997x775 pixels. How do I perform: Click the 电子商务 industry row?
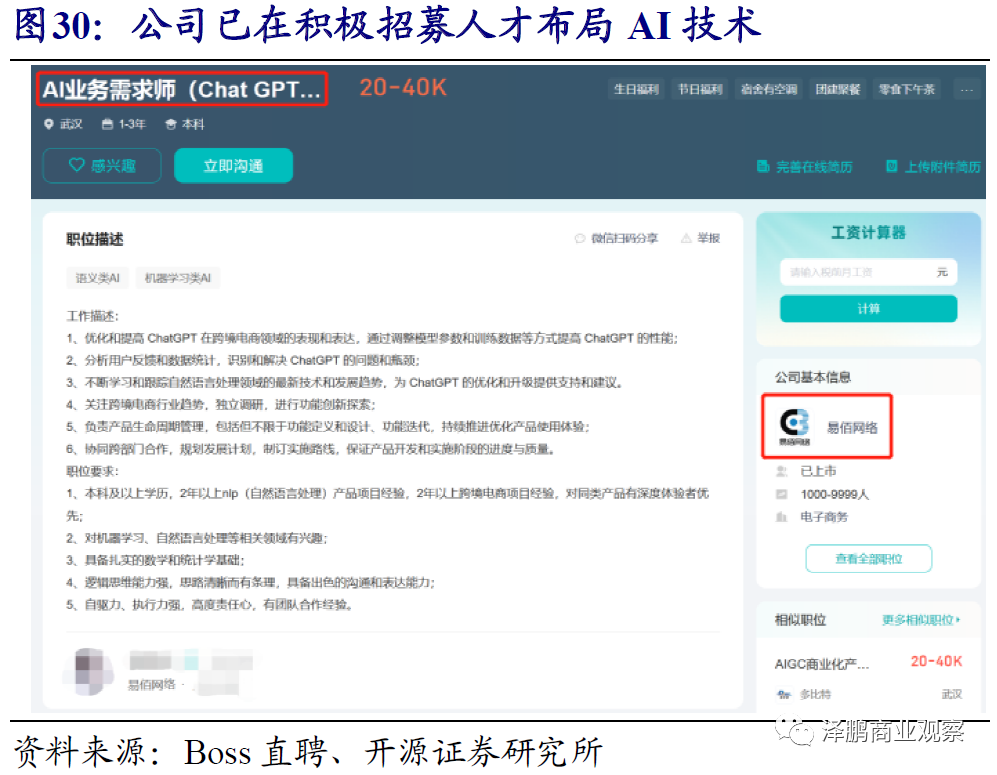[x=813, y=517]
